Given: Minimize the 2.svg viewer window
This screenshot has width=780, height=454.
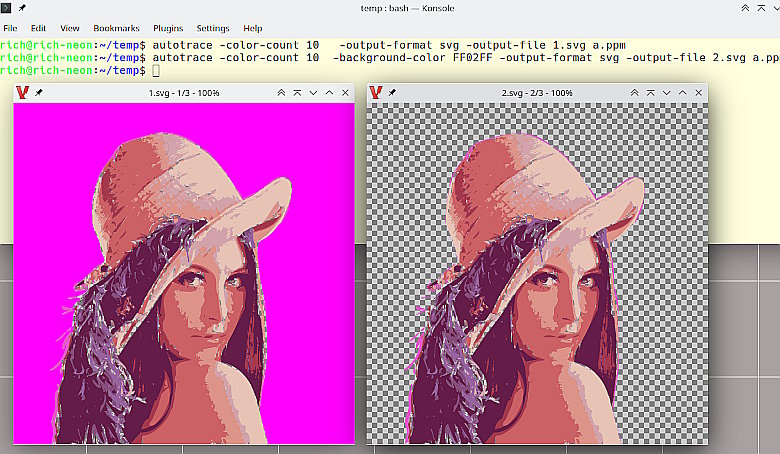Looking at the screenshot, I should [666, 92].
